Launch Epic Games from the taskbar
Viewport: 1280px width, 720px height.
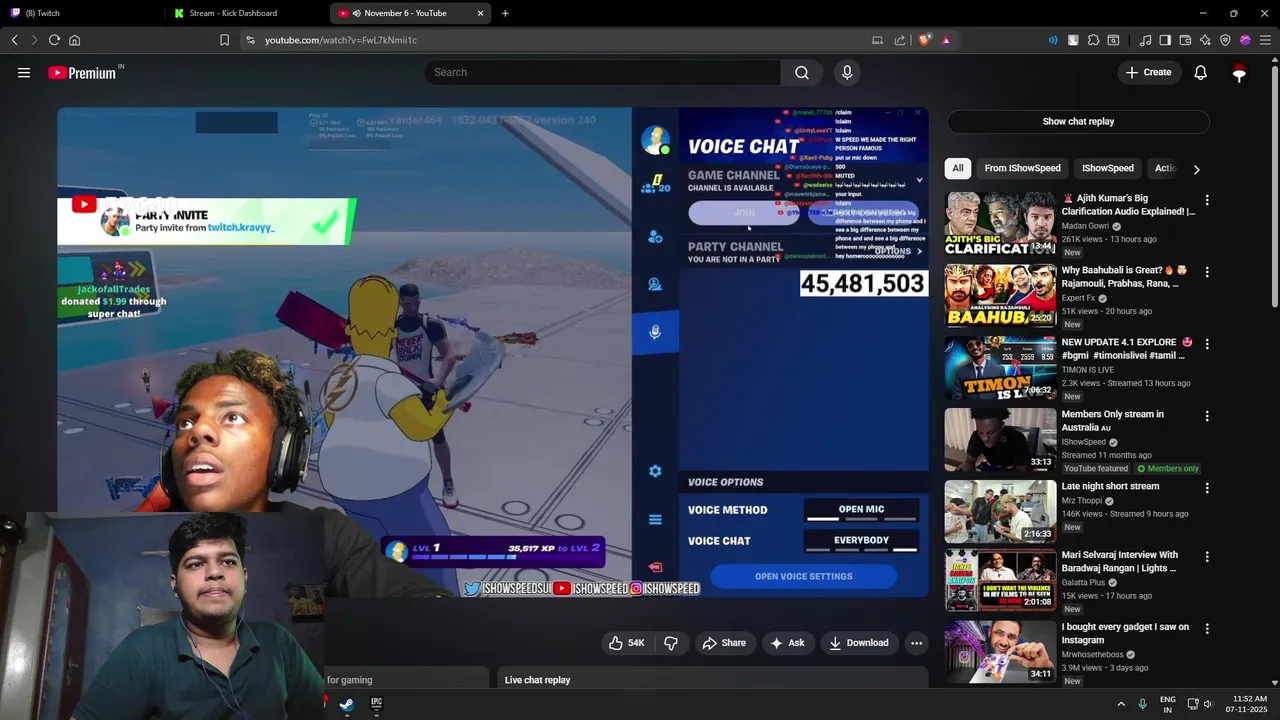pos(376,704)
